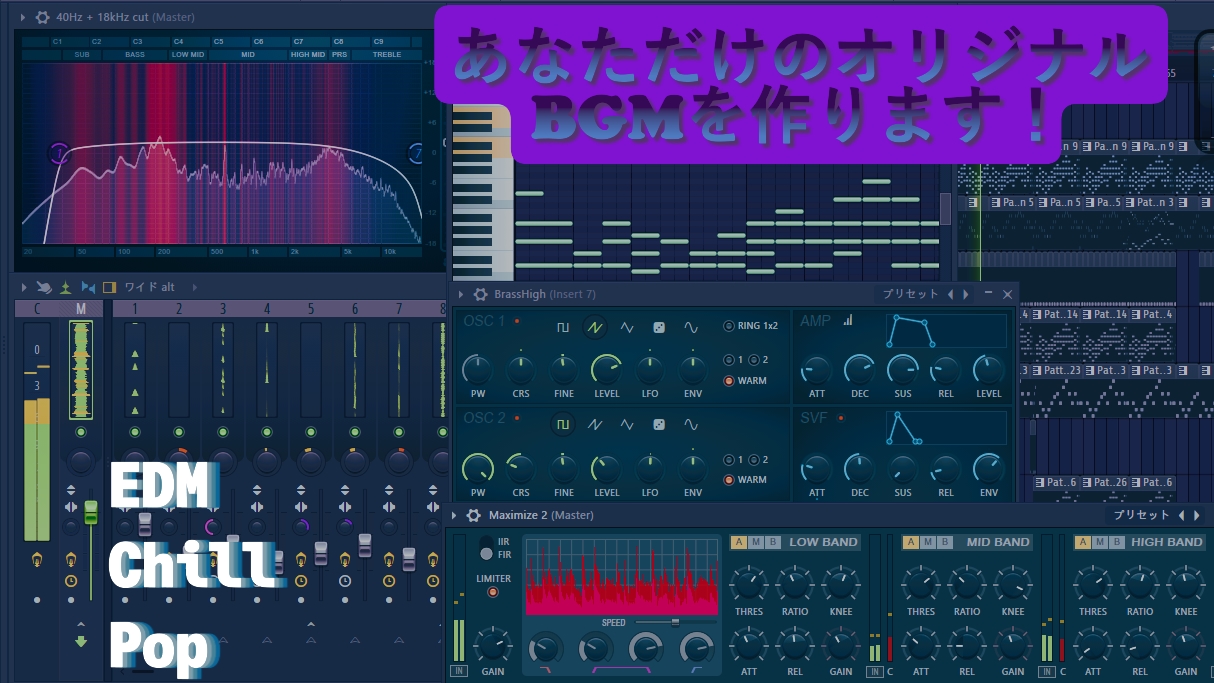
Task: Select the square wave shape for OSC 1
Action: [563, 325]
